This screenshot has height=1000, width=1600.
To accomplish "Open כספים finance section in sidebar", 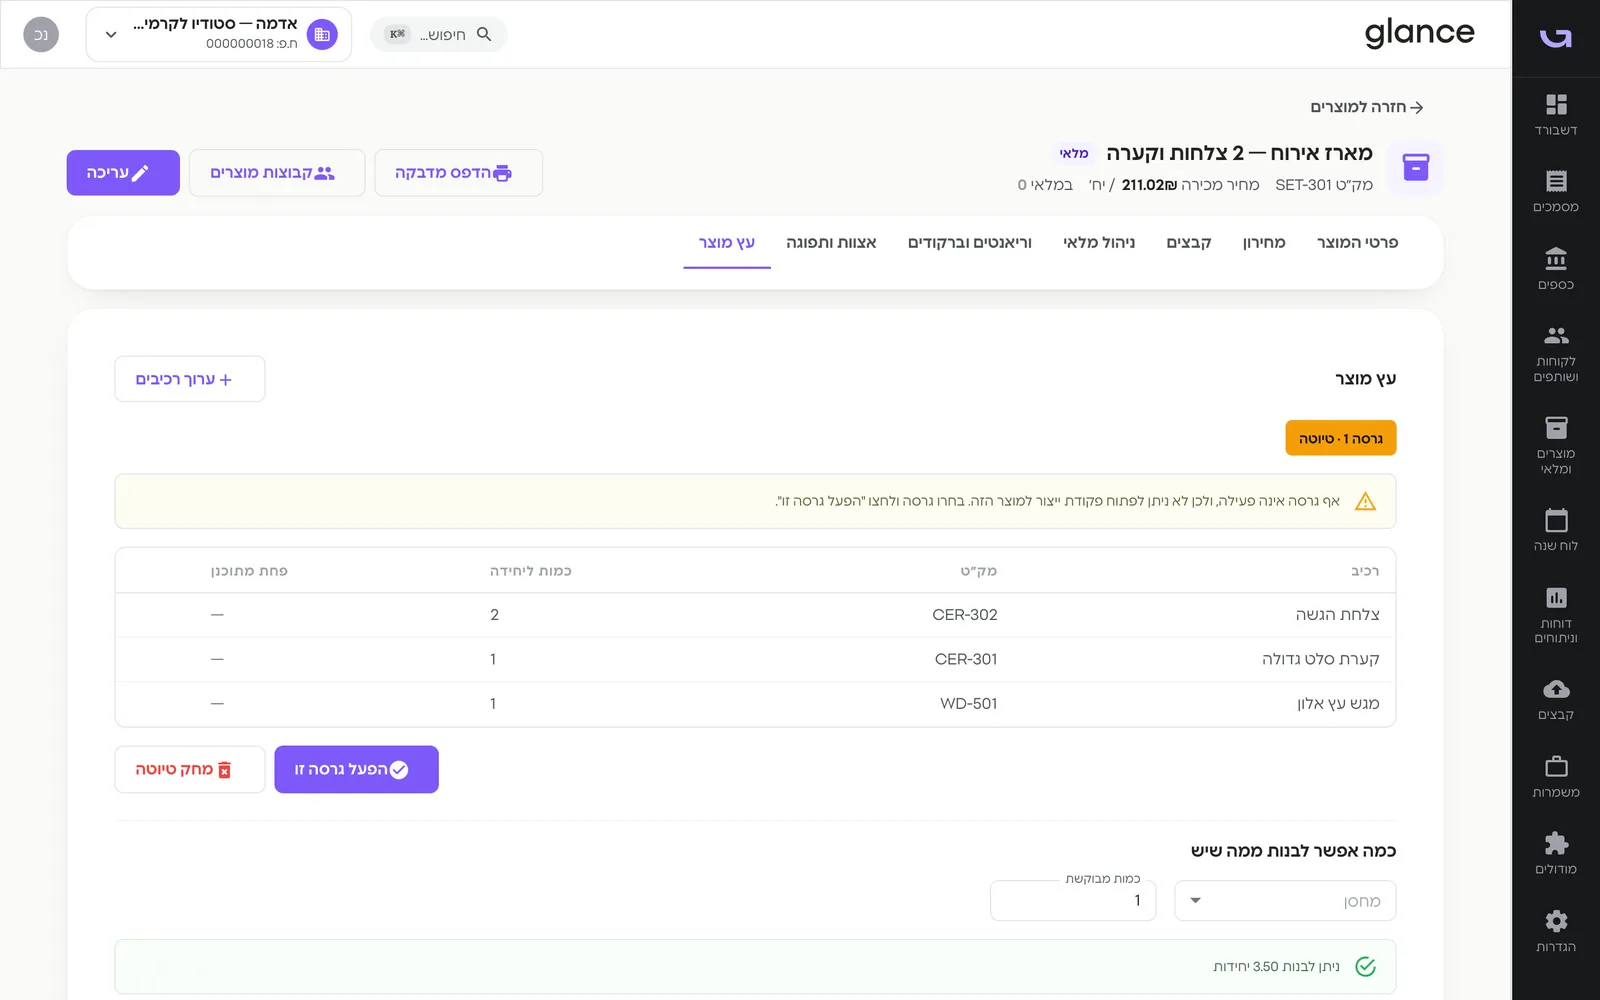I will (x=1555, y=269).
